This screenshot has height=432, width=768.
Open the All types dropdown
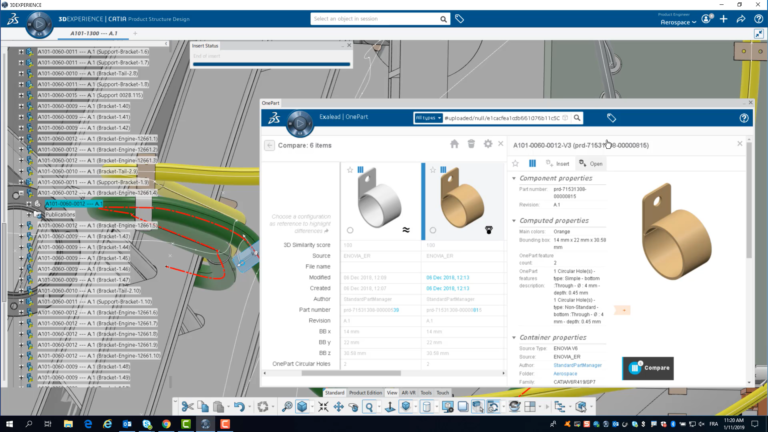point(428,118)
